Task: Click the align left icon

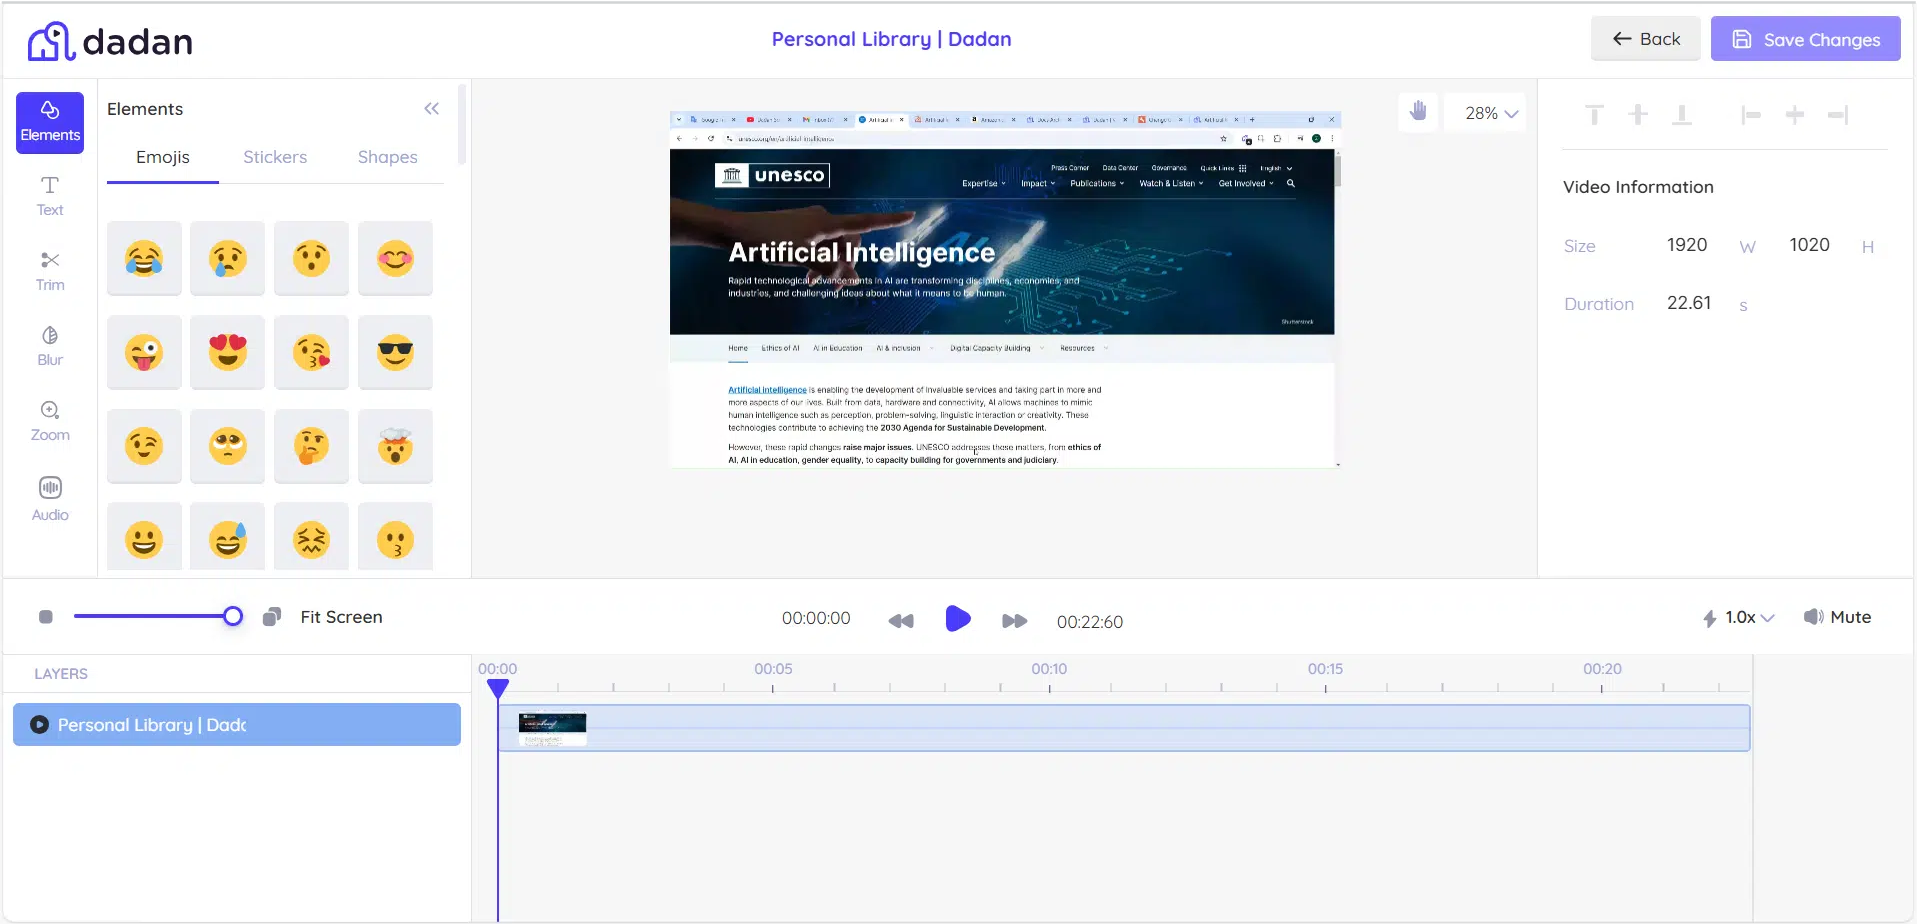Action: tap(1751, 114)
